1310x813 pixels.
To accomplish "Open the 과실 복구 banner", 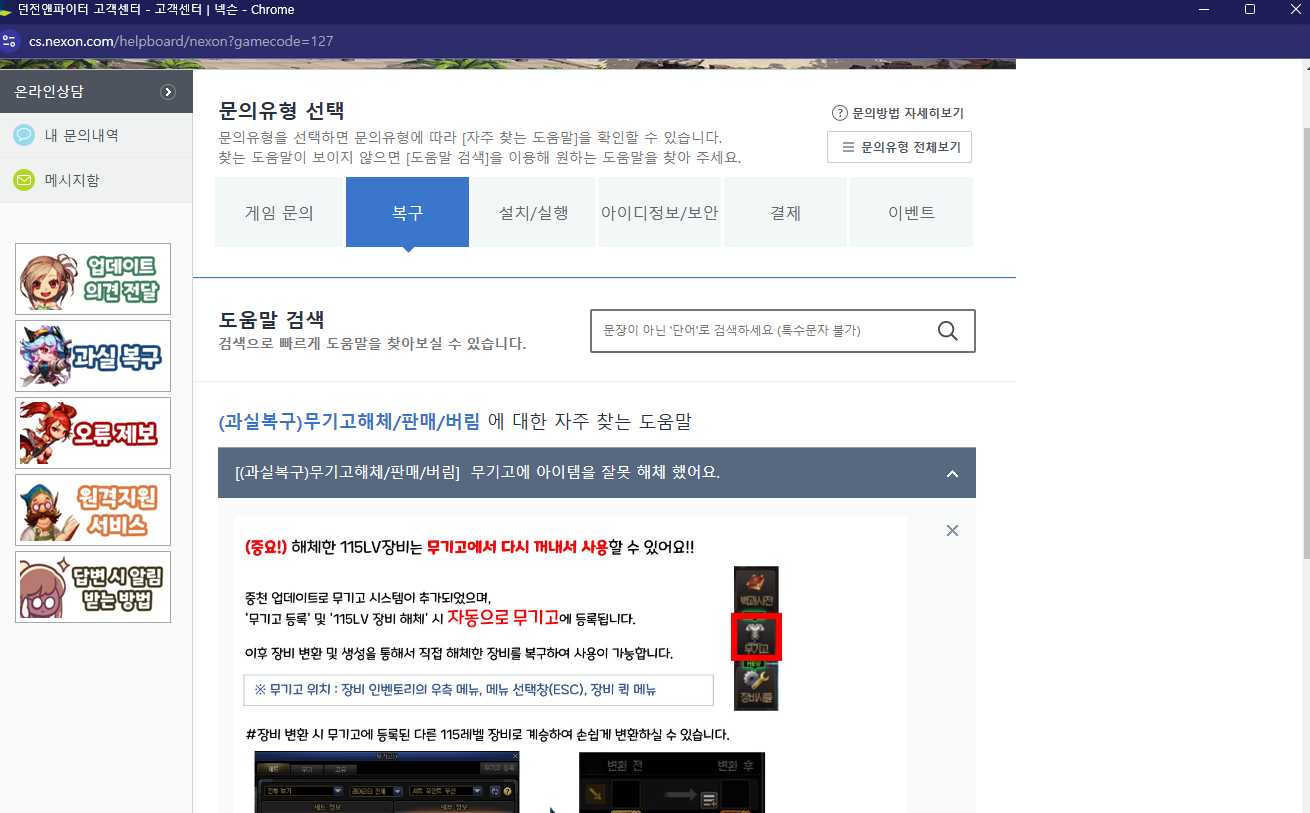I will [x=93, y=356].
